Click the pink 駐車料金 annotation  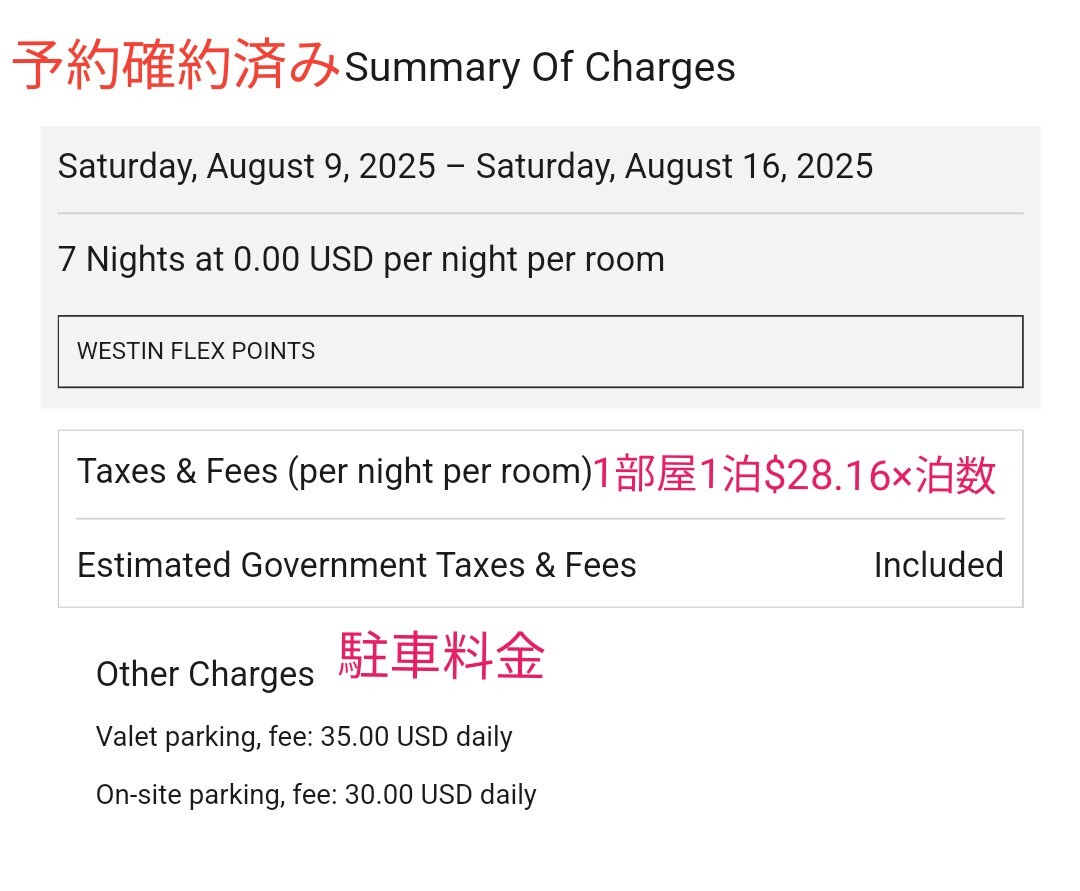tap(442, 656)
